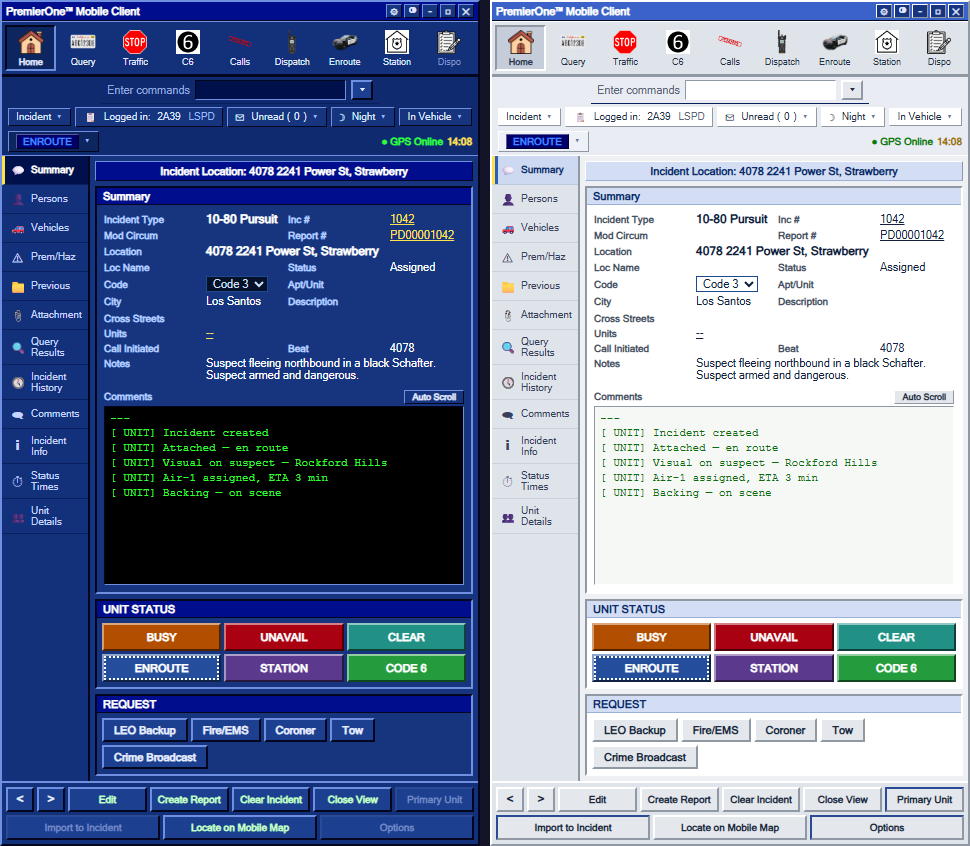The height and width of the screenshot is (846, 970).
Task: Click Home icon in the light-theme window
Action: point(520,48)
